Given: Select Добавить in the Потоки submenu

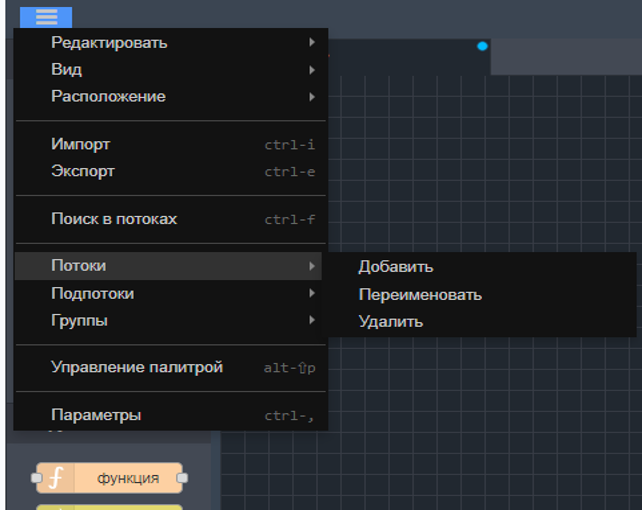Looking at the screenshot, I should 396,266.
